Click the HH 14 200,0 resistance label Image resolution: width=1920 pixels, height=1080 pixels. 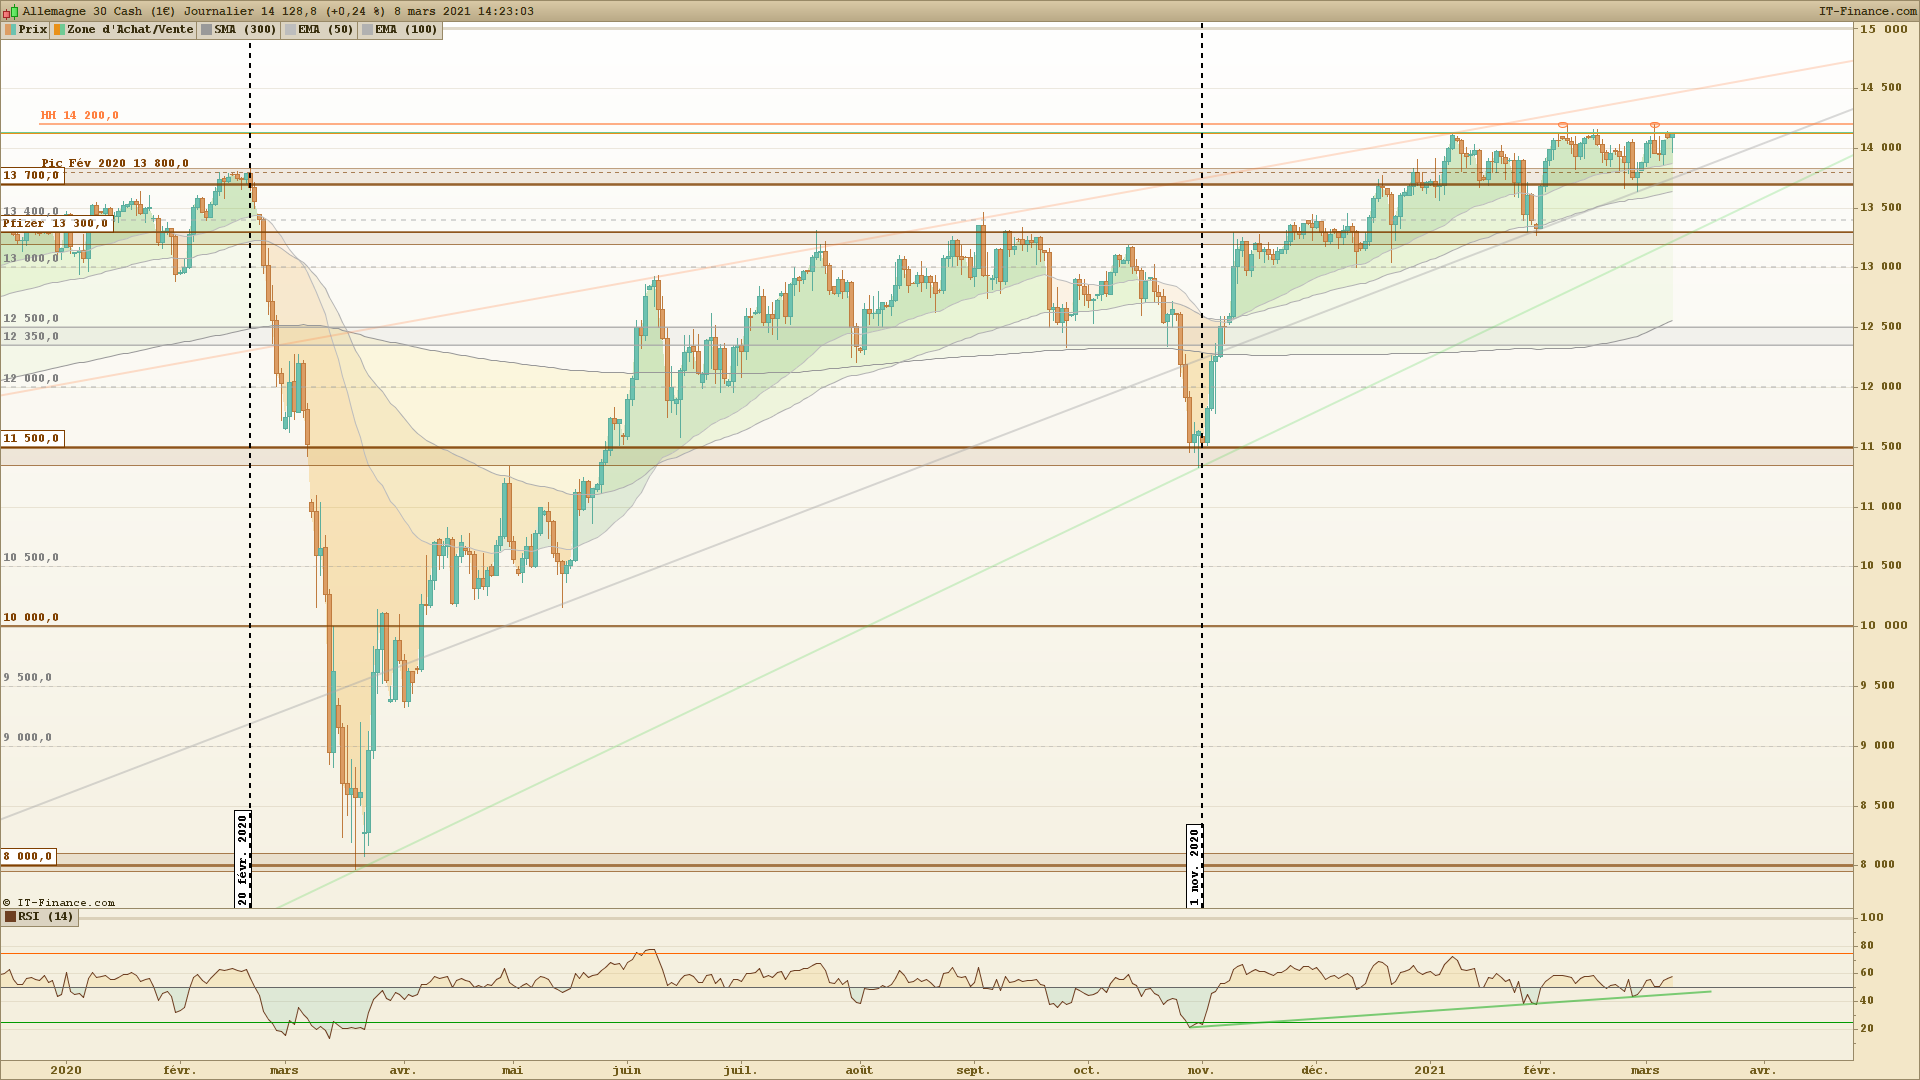pyautogui.click(x=79, y=116)
